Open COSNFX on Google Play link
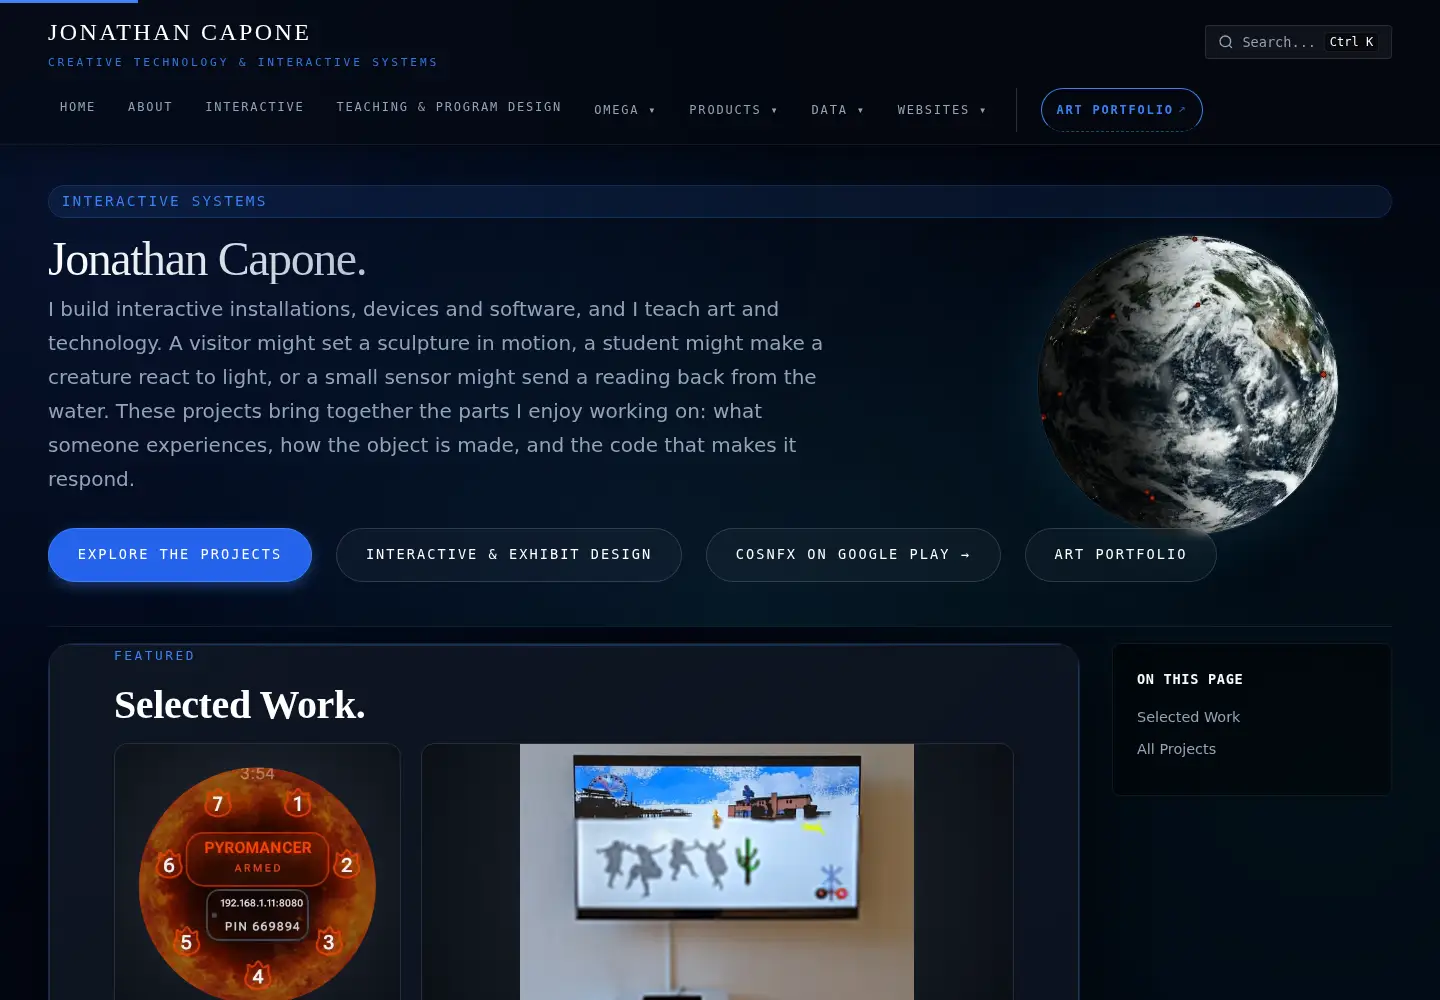Viewport: 1440px width, 1000px height. pos(853,555)
